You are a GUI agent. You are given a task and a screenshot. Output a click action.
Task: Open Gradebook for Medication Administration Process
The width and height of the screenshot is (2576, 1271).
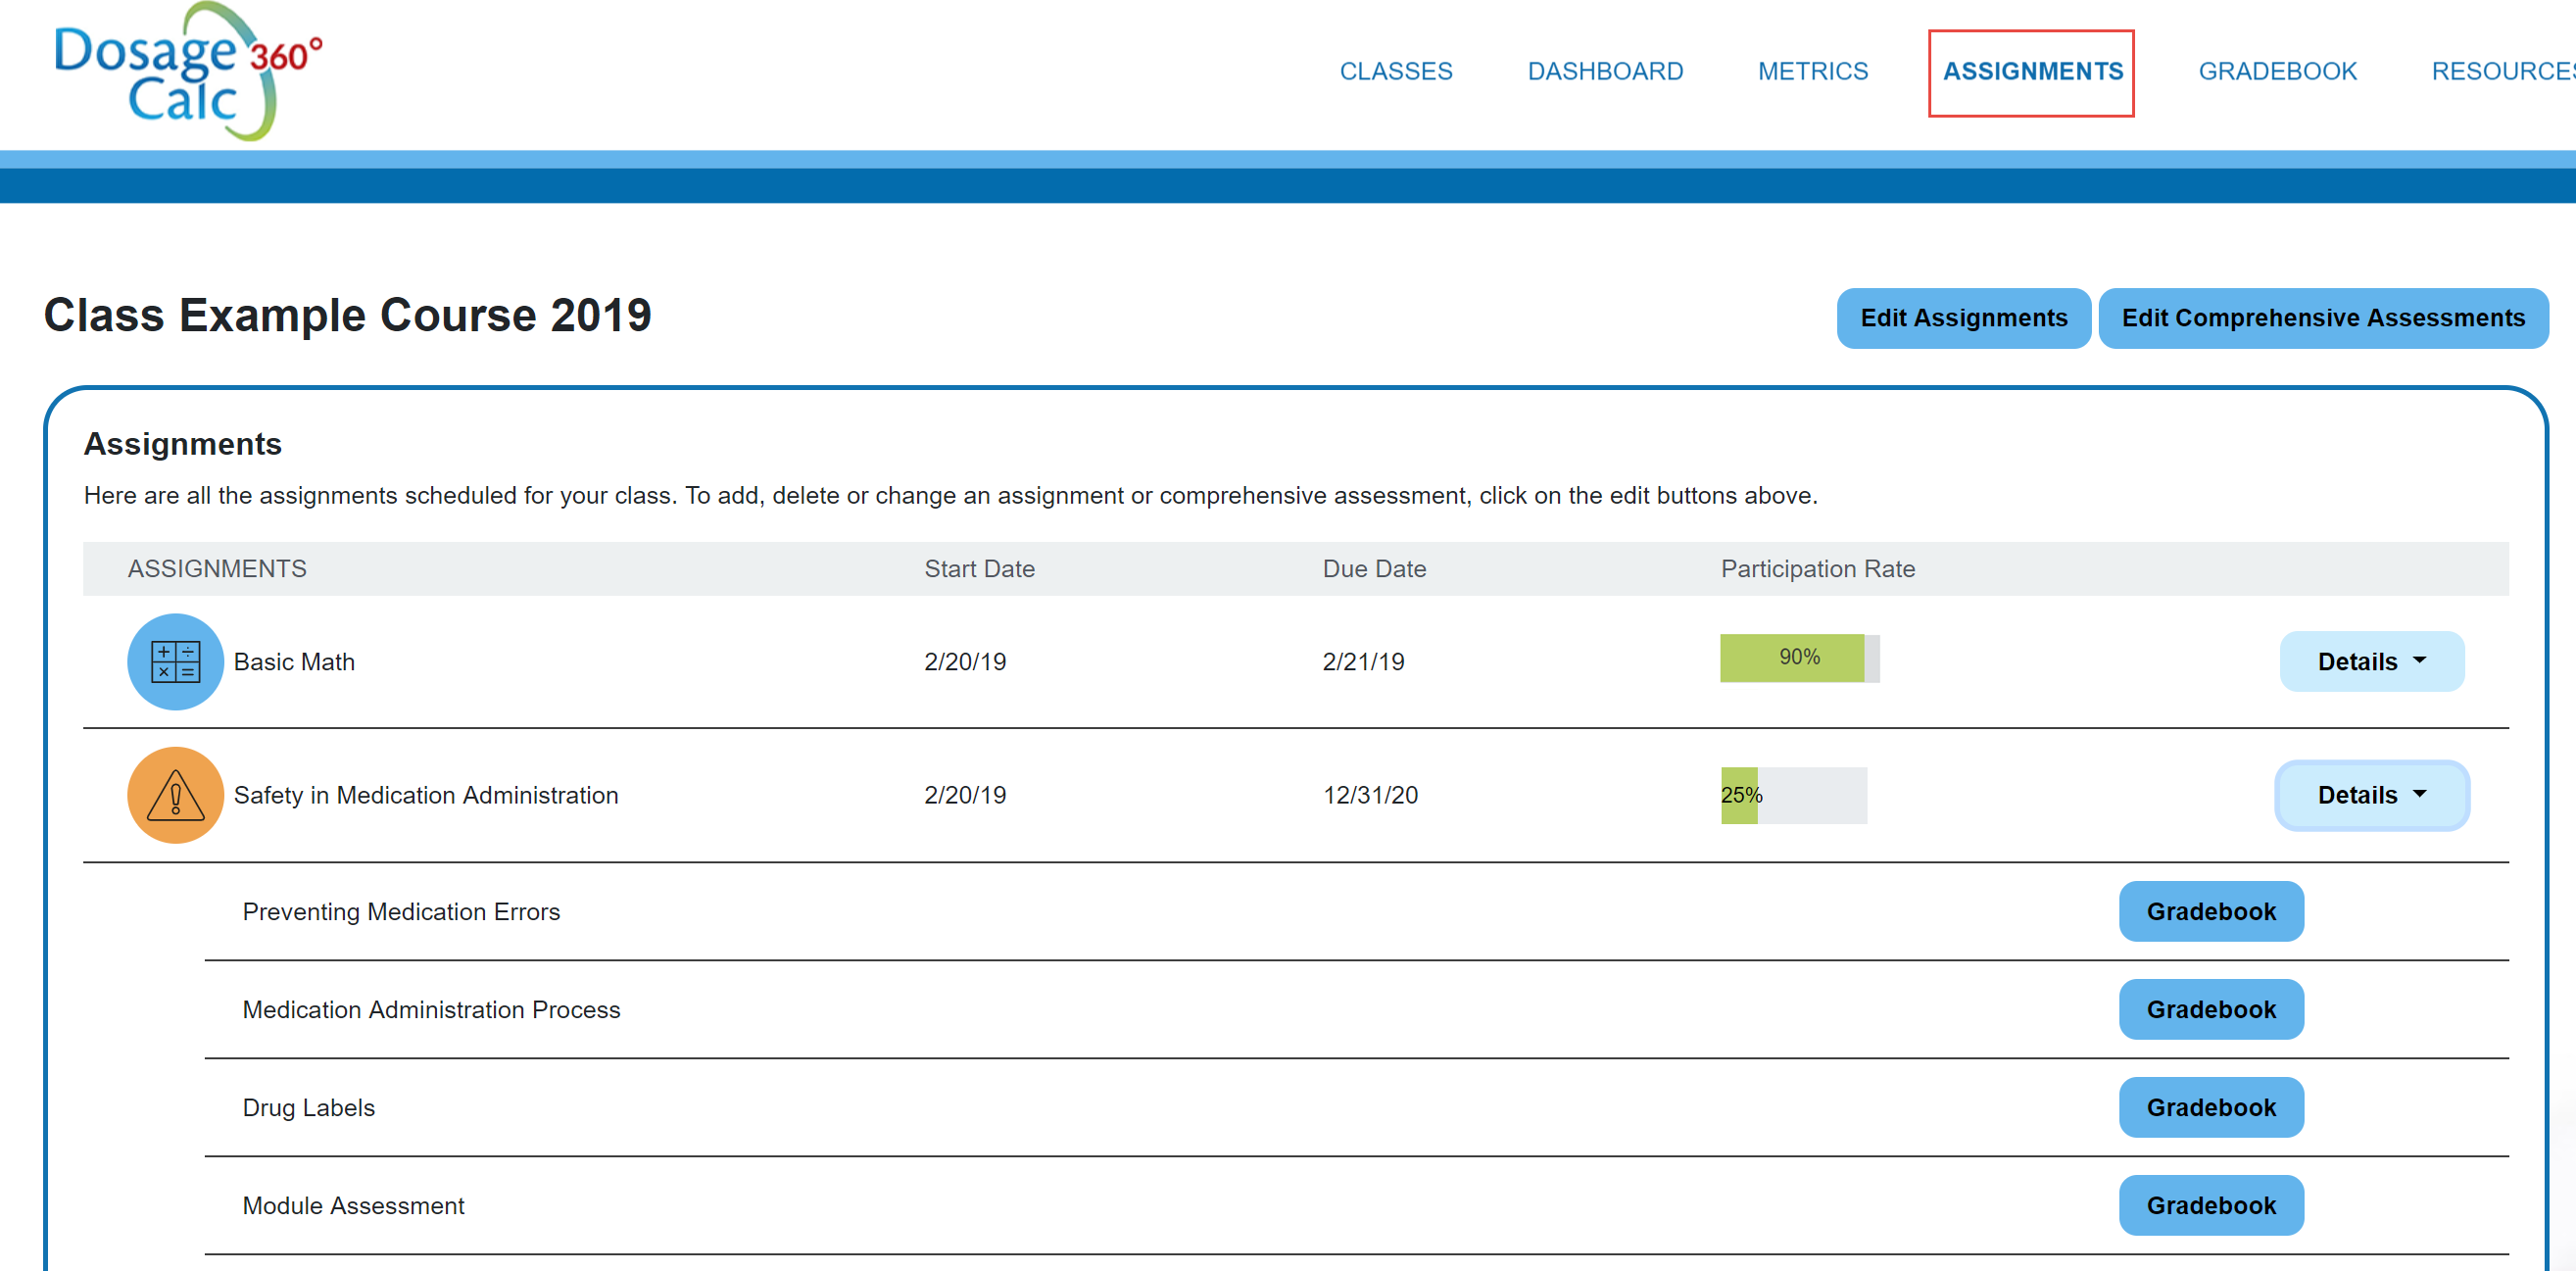[2210, 1009]
